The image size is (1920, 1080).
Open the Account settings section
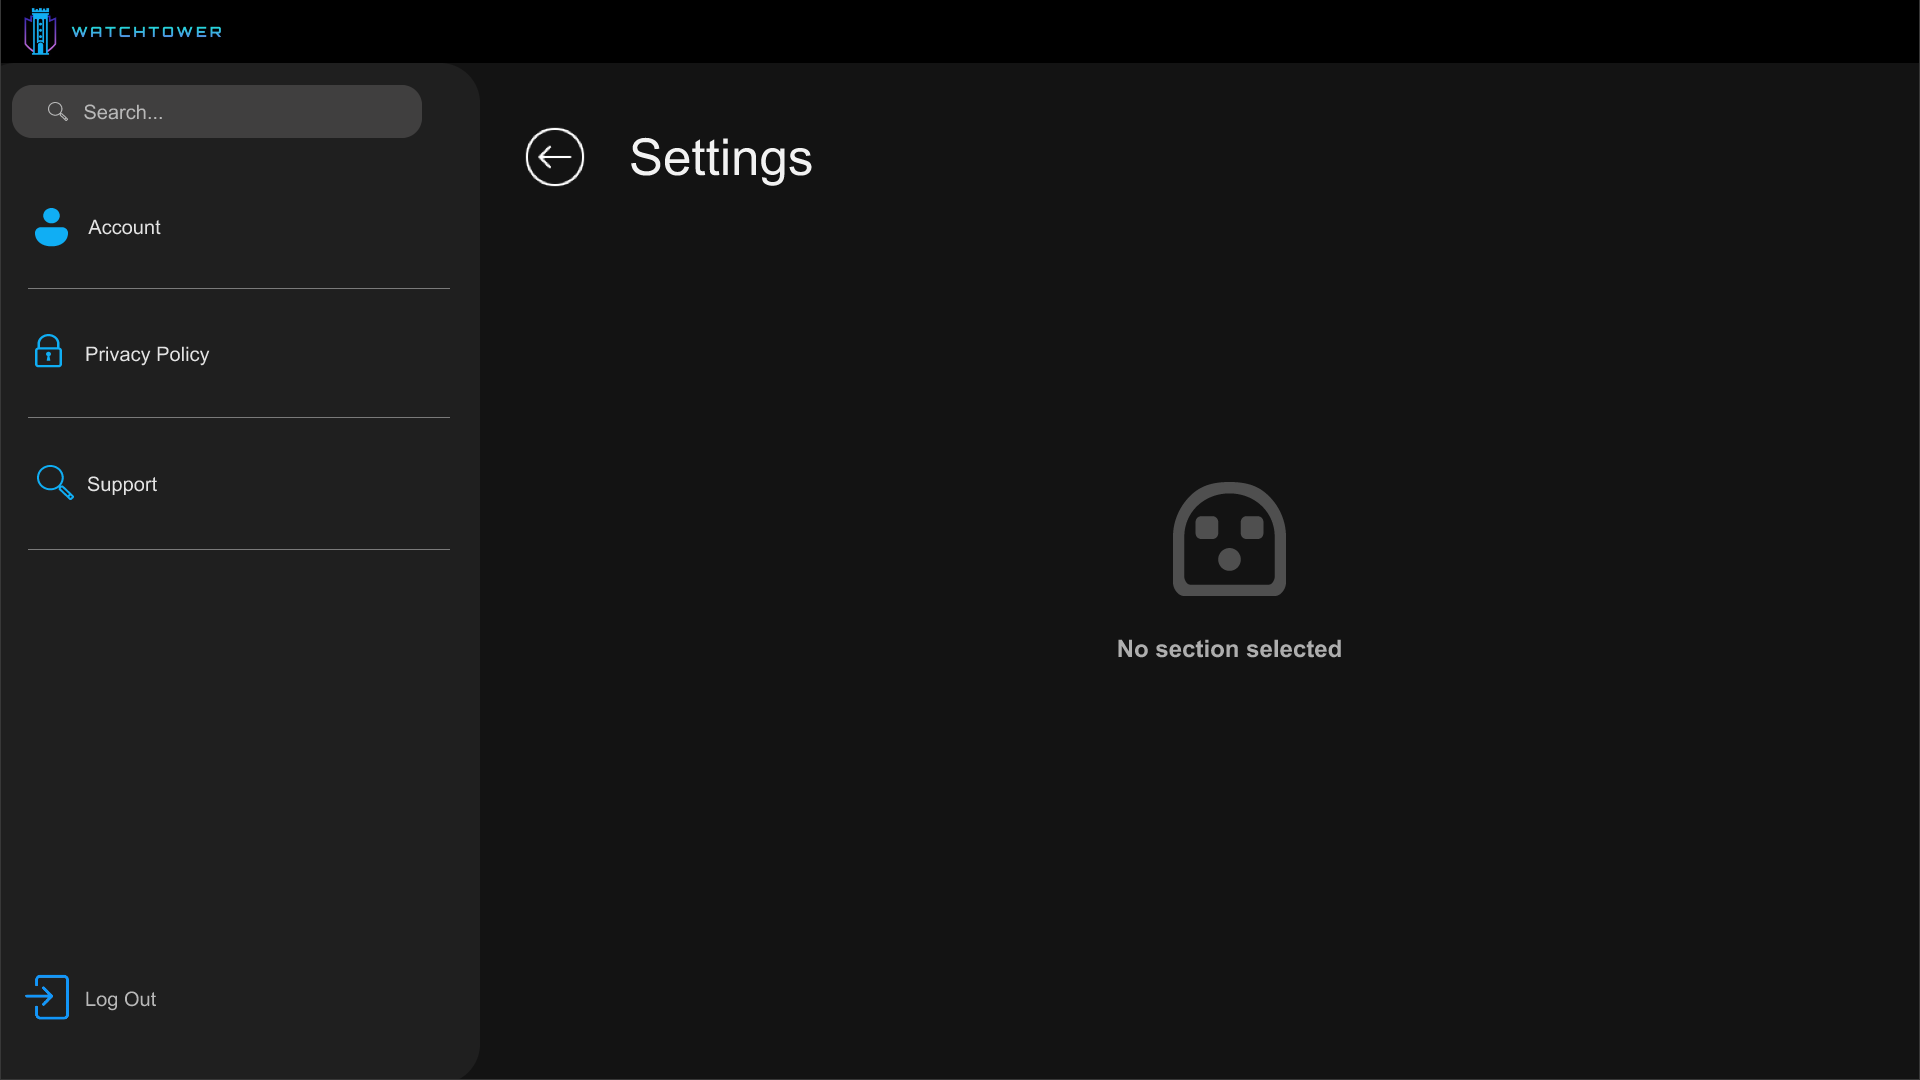tap(239, 227)
